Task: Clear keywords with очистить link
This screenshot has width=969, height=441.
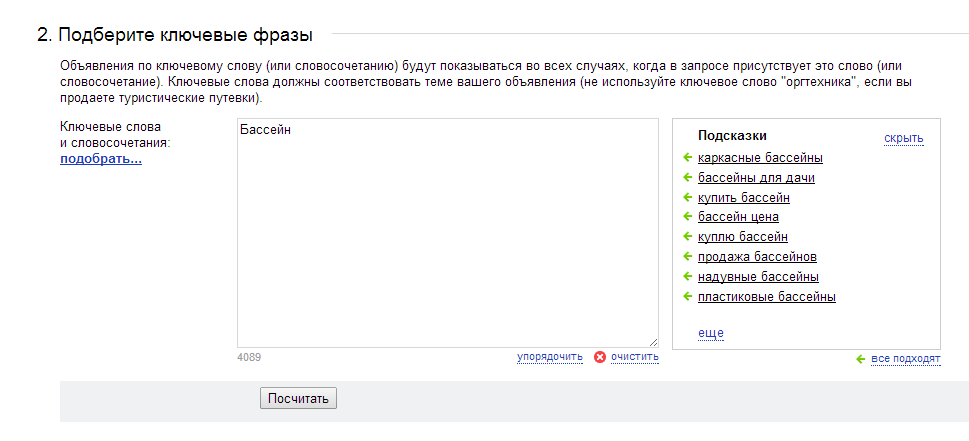Action: [635, 357]
